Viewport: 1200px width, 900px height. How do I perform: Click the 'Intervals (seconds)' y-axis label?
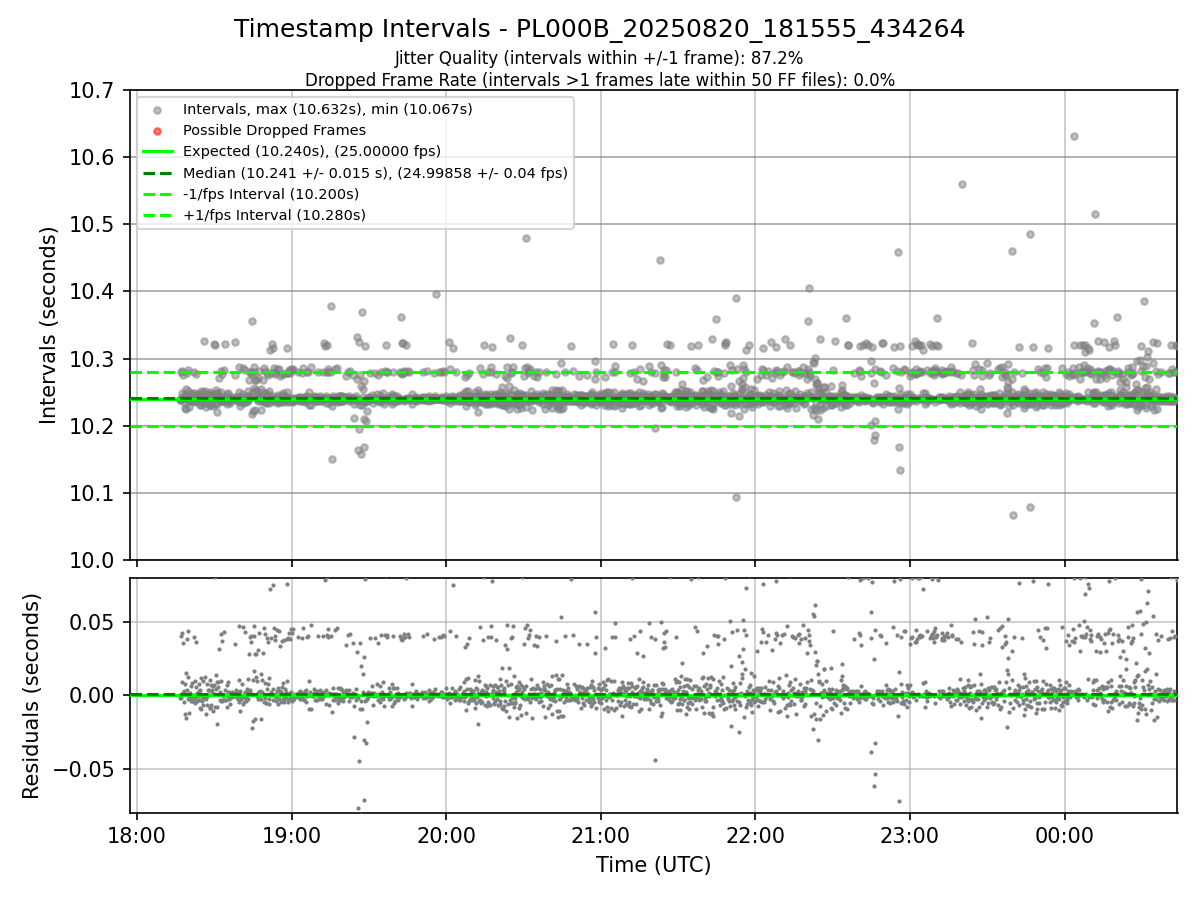tap(49, 325)
